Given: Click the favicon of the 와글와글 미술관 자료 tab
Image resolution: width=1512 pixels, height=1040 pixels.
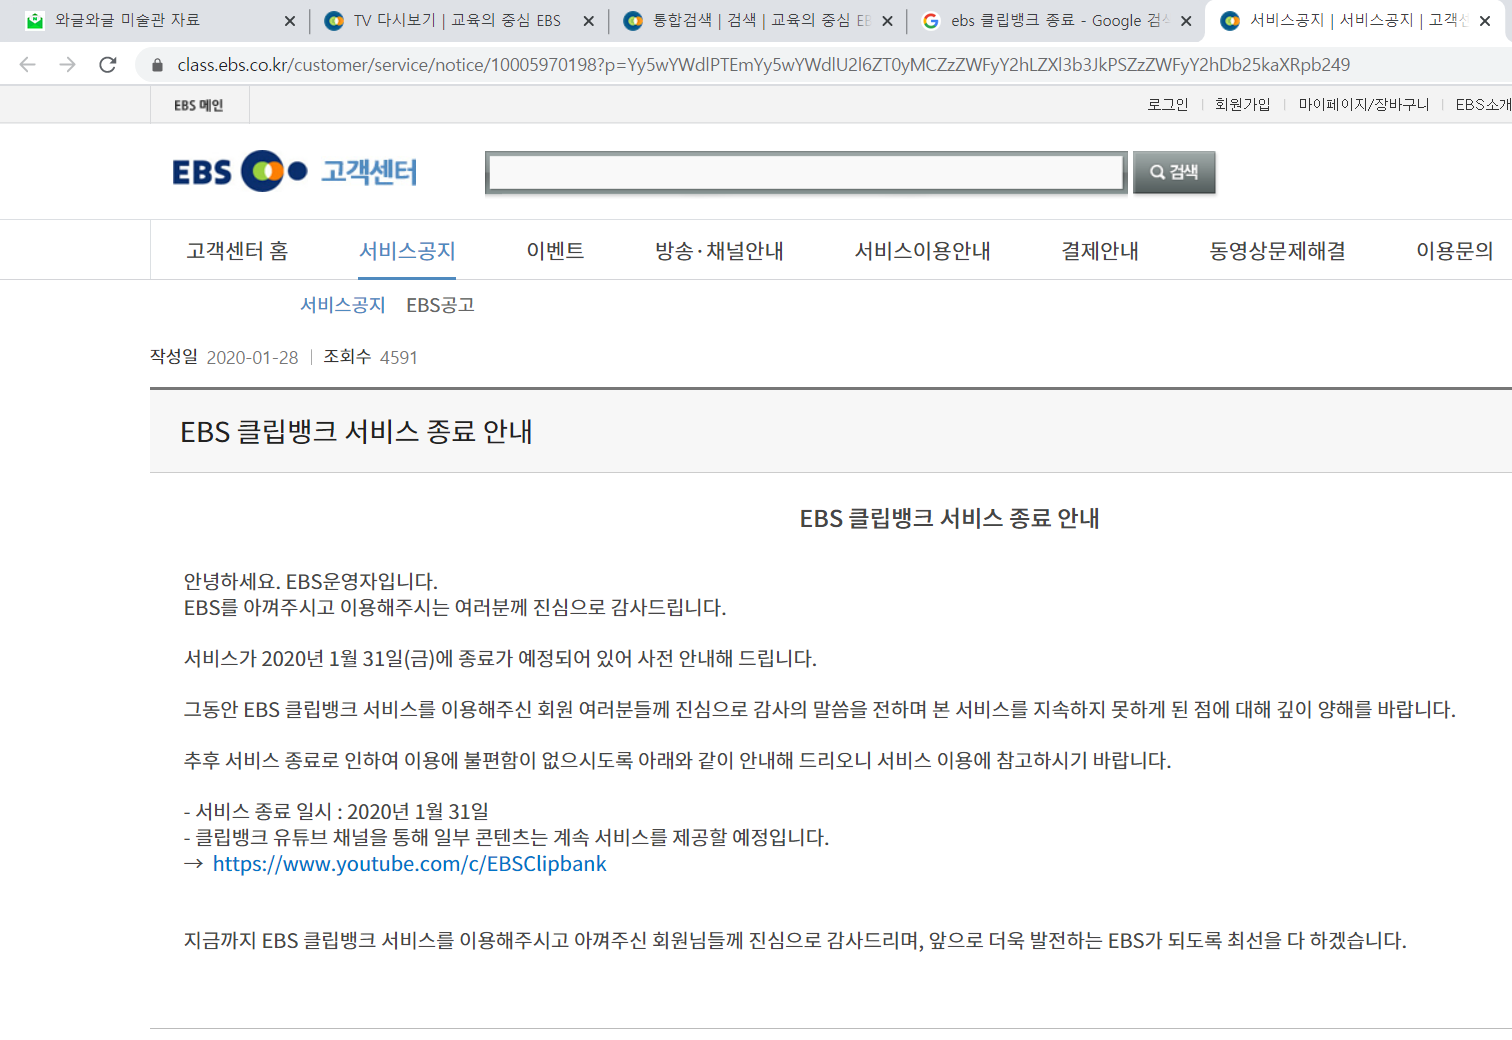Looking at the screenshot, I should 35,20.
